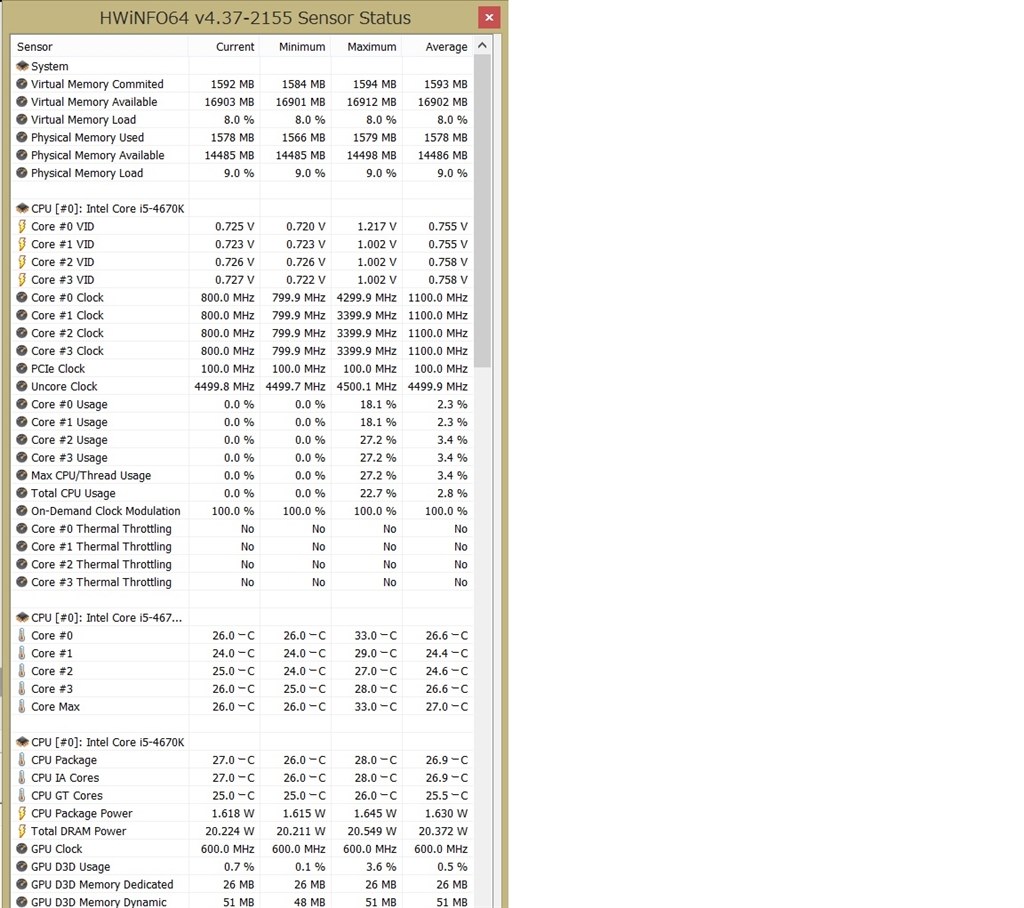1024x908 pixels.
Task: Select the Virtual Memory Available row
Action: point(242,102)
